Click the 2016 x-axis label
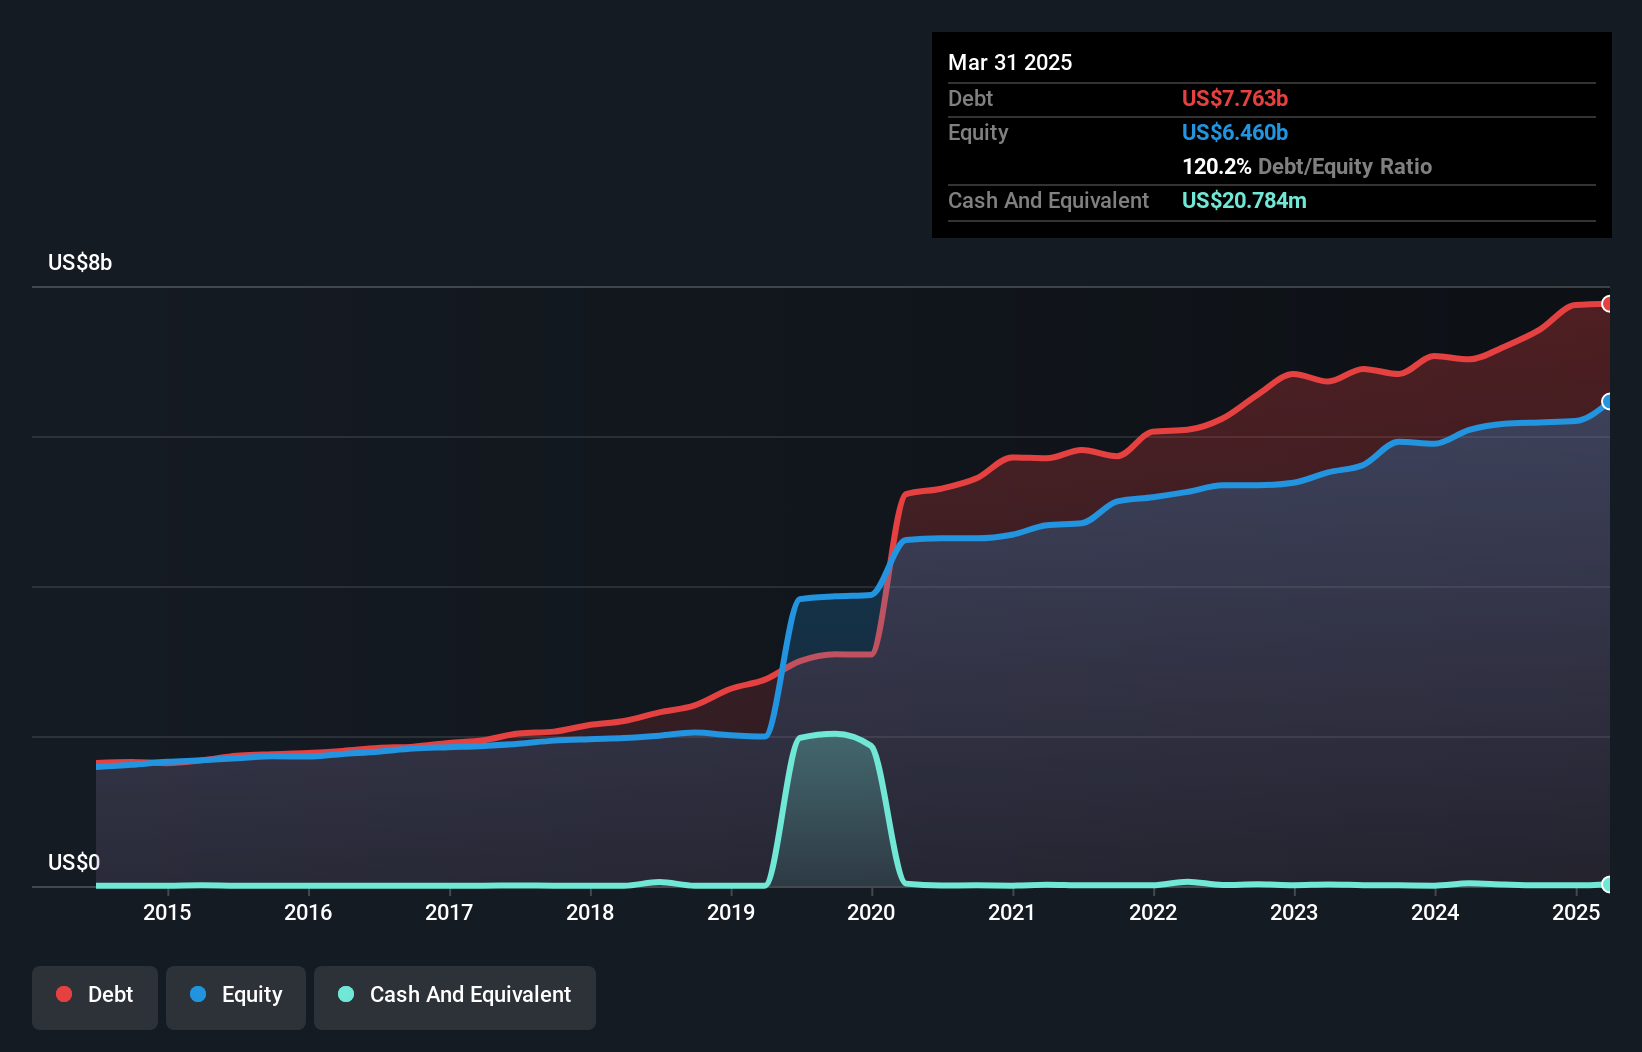Screen dimensions: 1642x1052 point(308,913)
